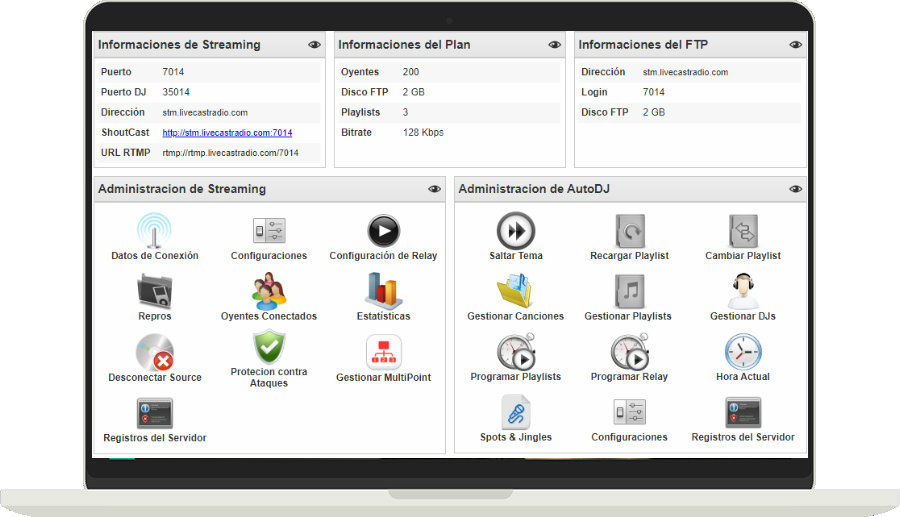Open Gestionar MultiPoint network icon

(383, 352)
